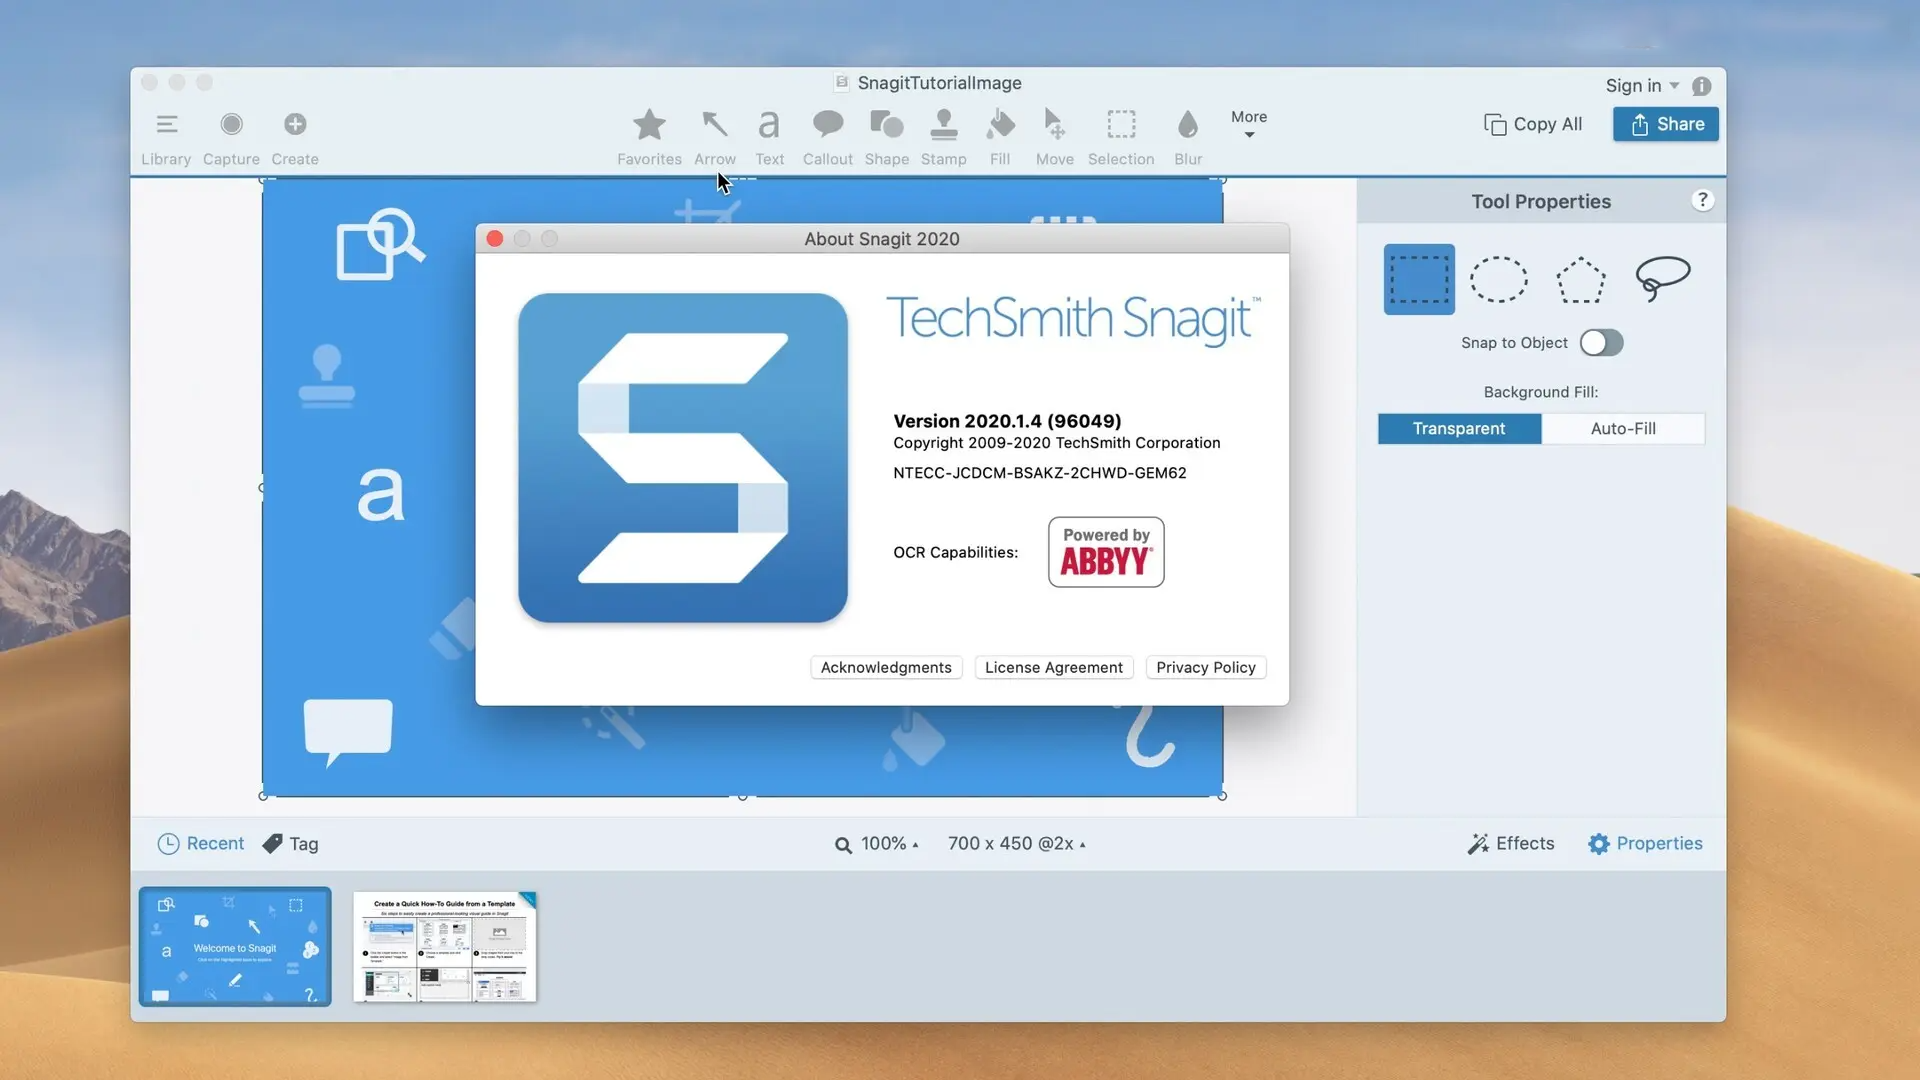Select the Quick How-To Guide thumbnail
1920x1080 pixels.
[x=445, y=947]
